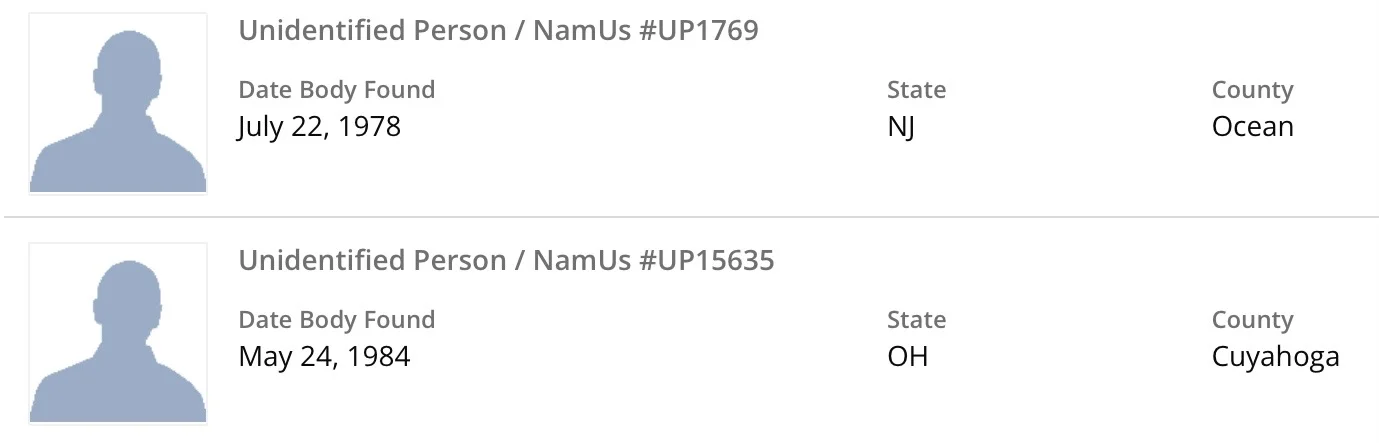Click "Unidentified Person" text in the UP1769 heading
The width and height of the screenshot is (1379, 443).
(x=371, y=31)
